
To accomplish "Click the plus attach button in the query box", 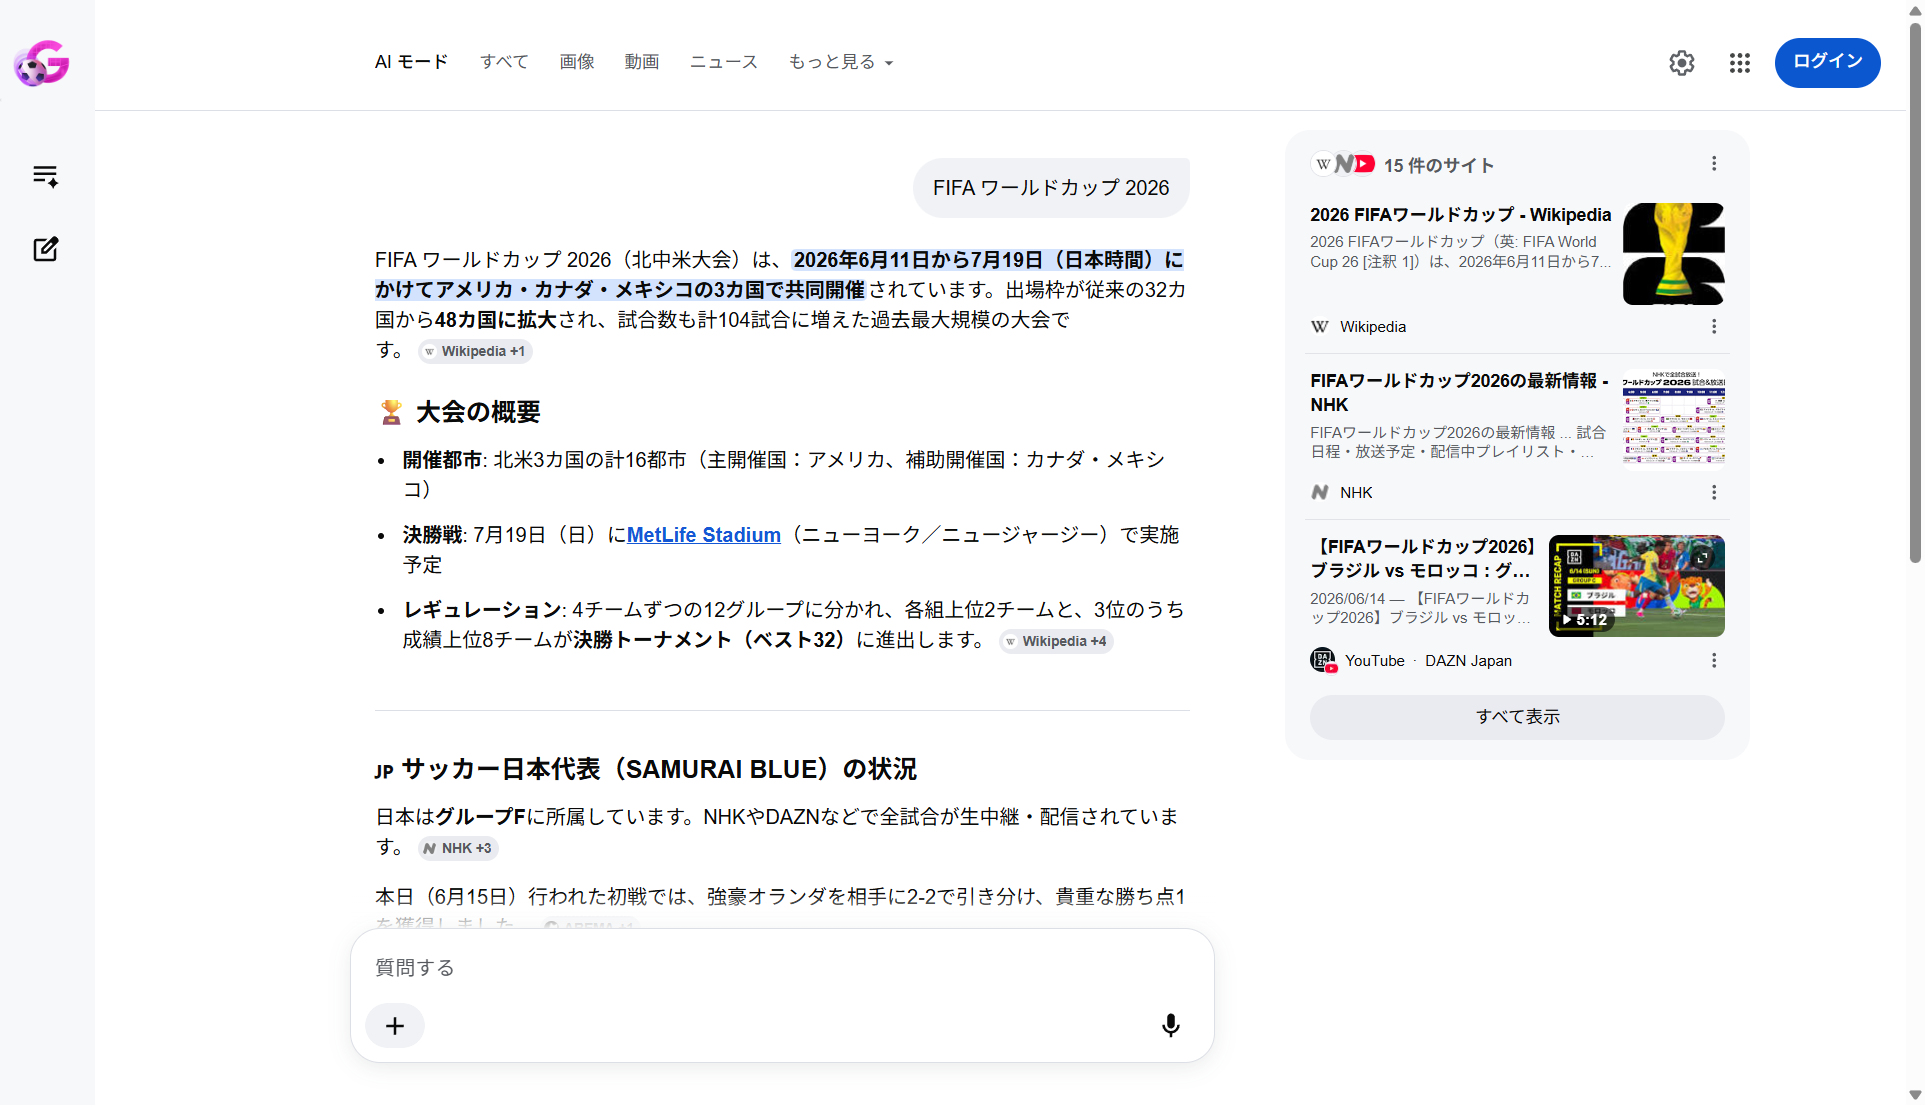I will tap(395, 1026).
